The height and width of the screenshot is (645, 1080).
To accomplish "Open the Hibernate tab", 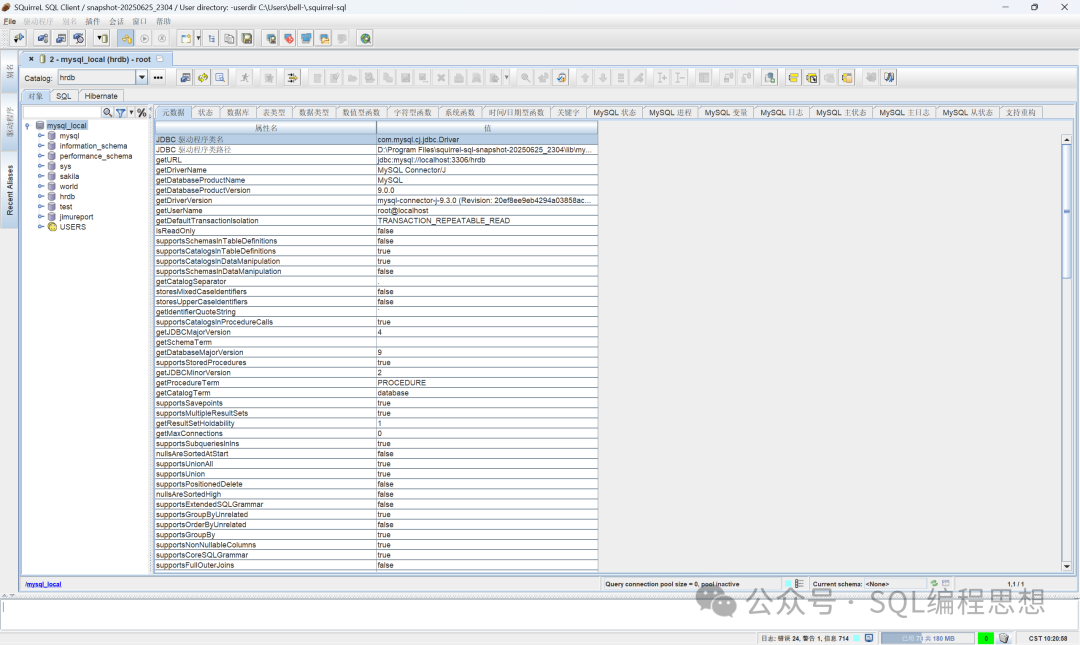I will pos(101,96).
